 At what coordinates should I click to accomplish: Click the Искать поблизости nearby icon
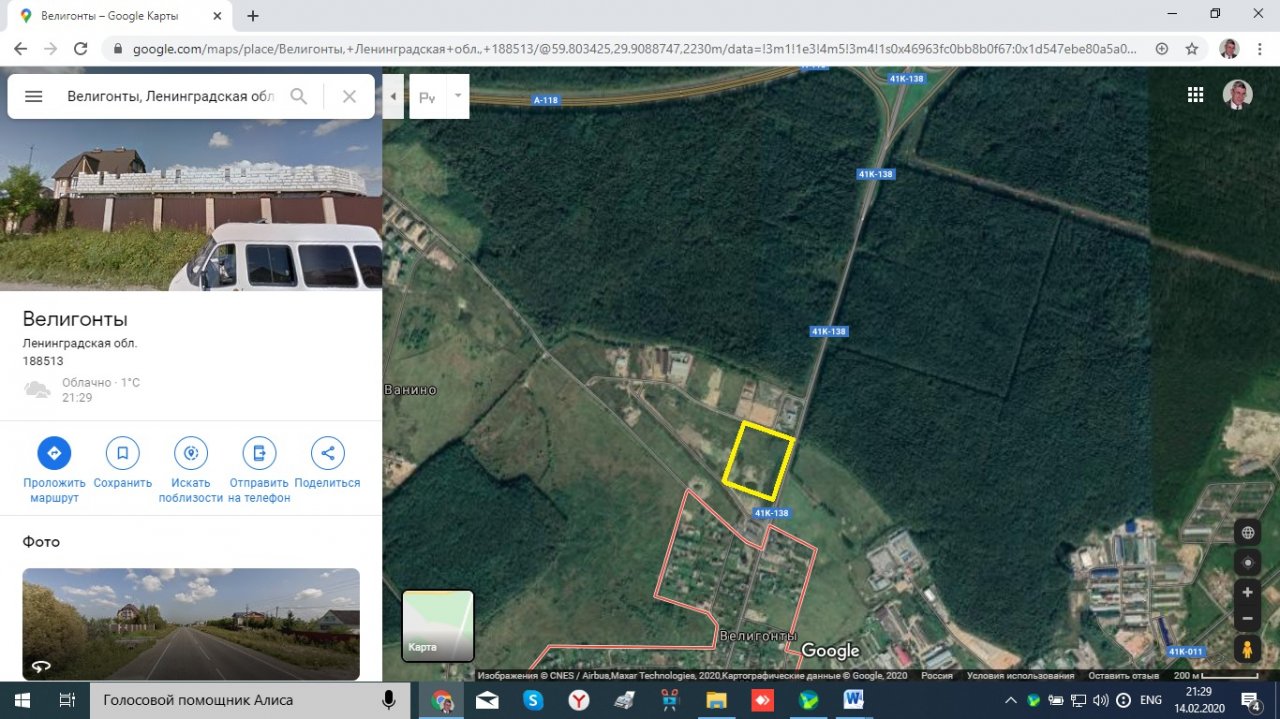pos(190,453)
